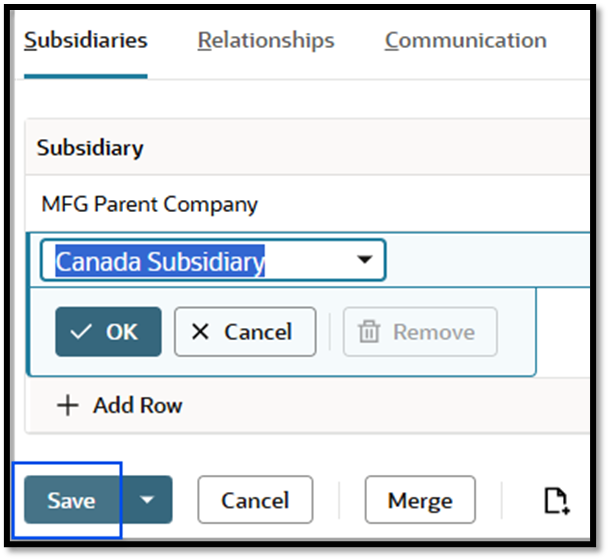Viewport: 609px width, 560px height.
Task: Expand the Canada Subsidiary dropdown arrow
Action: point(364,261)
